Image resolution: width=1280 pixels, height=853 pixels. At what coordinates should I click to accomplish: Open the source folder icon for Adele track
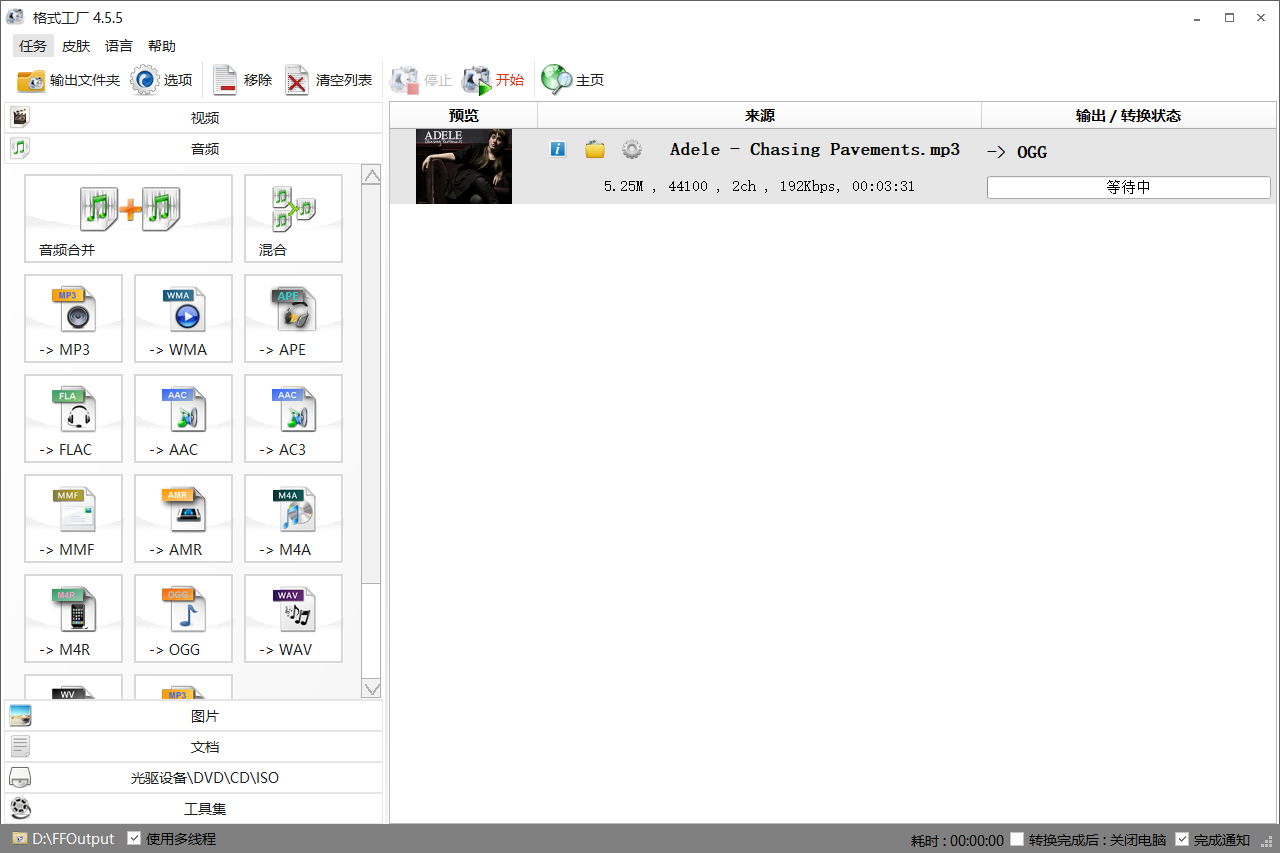tap(595, 149)
